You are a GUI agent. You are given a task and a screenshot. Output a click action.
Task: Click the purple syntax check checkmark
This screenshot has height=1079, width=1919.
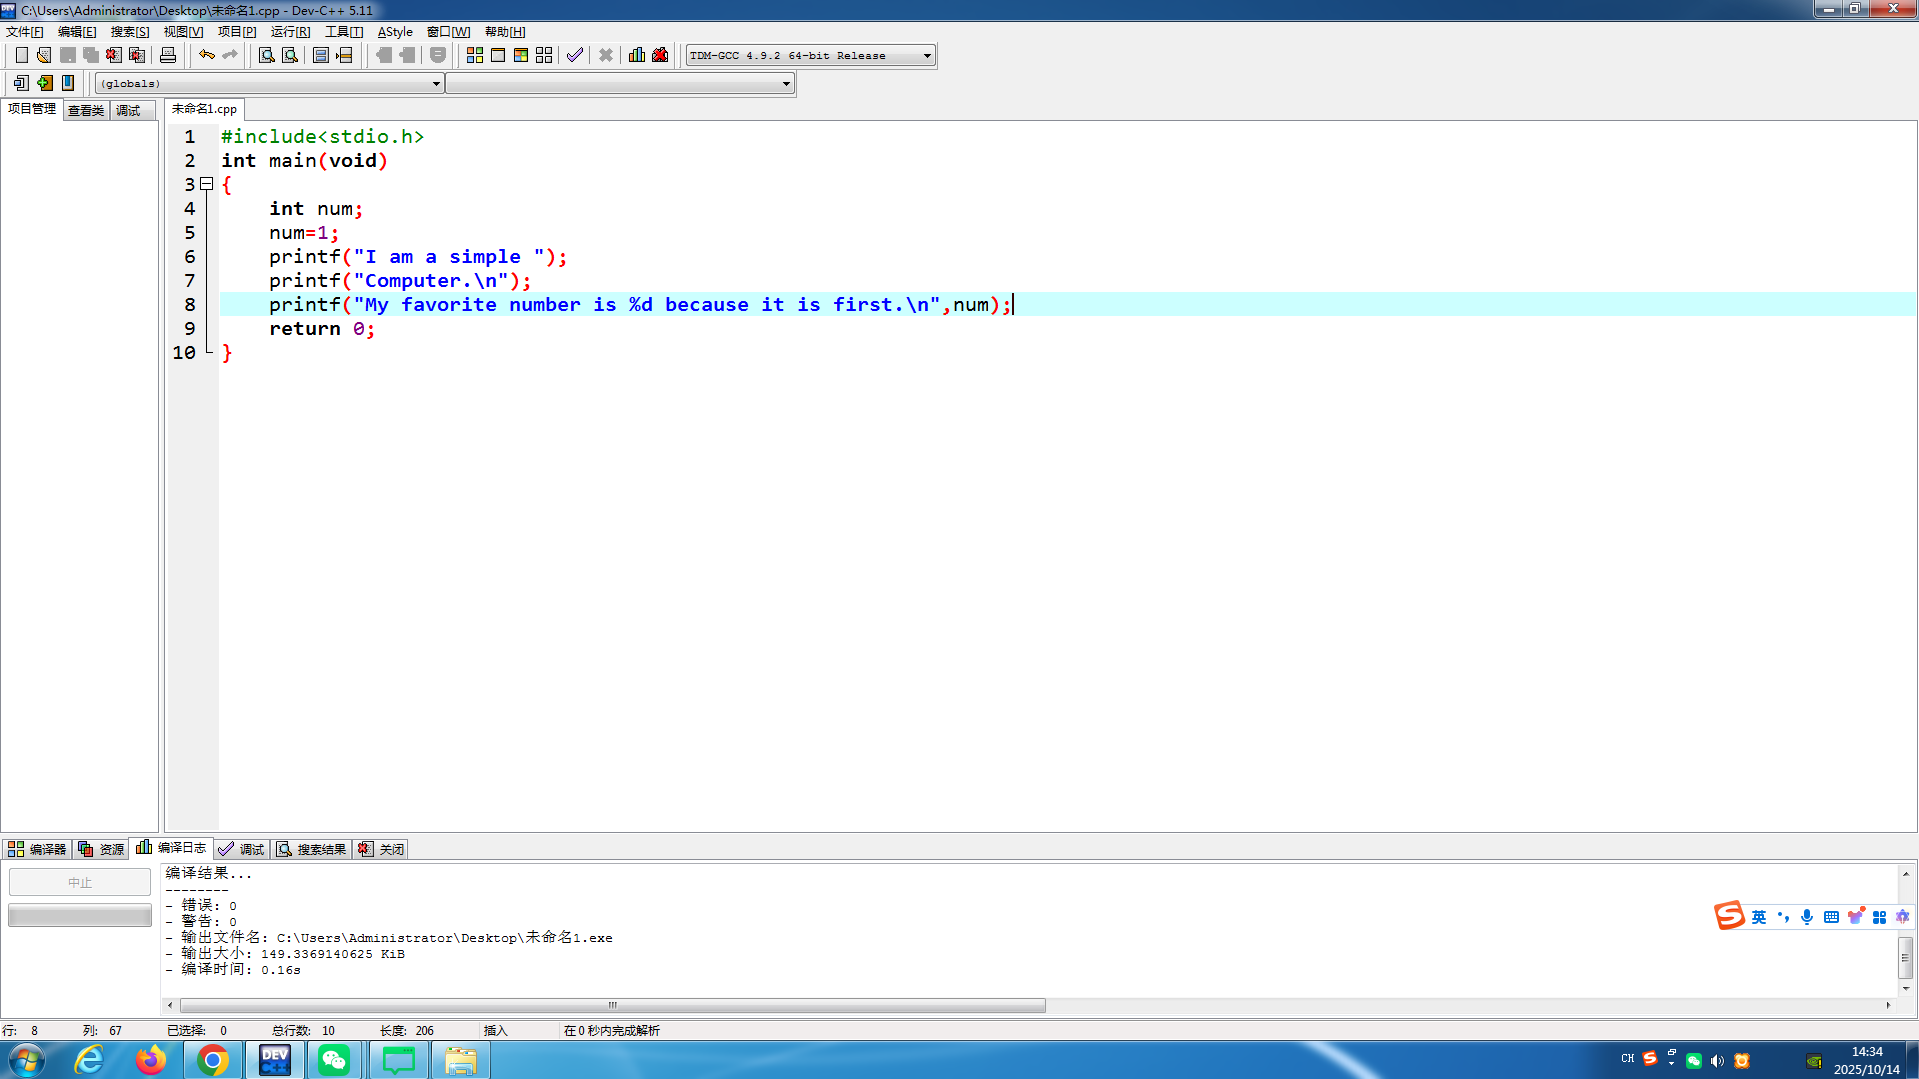[575, 55]
